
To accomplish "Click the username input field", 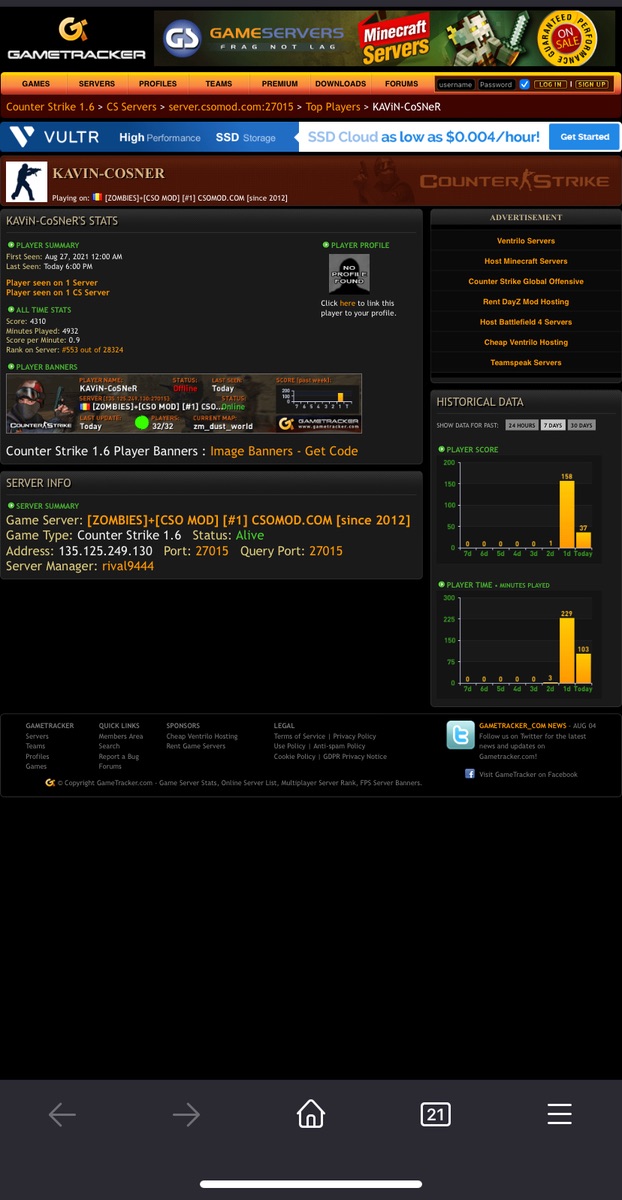I will tap(455, 84).
